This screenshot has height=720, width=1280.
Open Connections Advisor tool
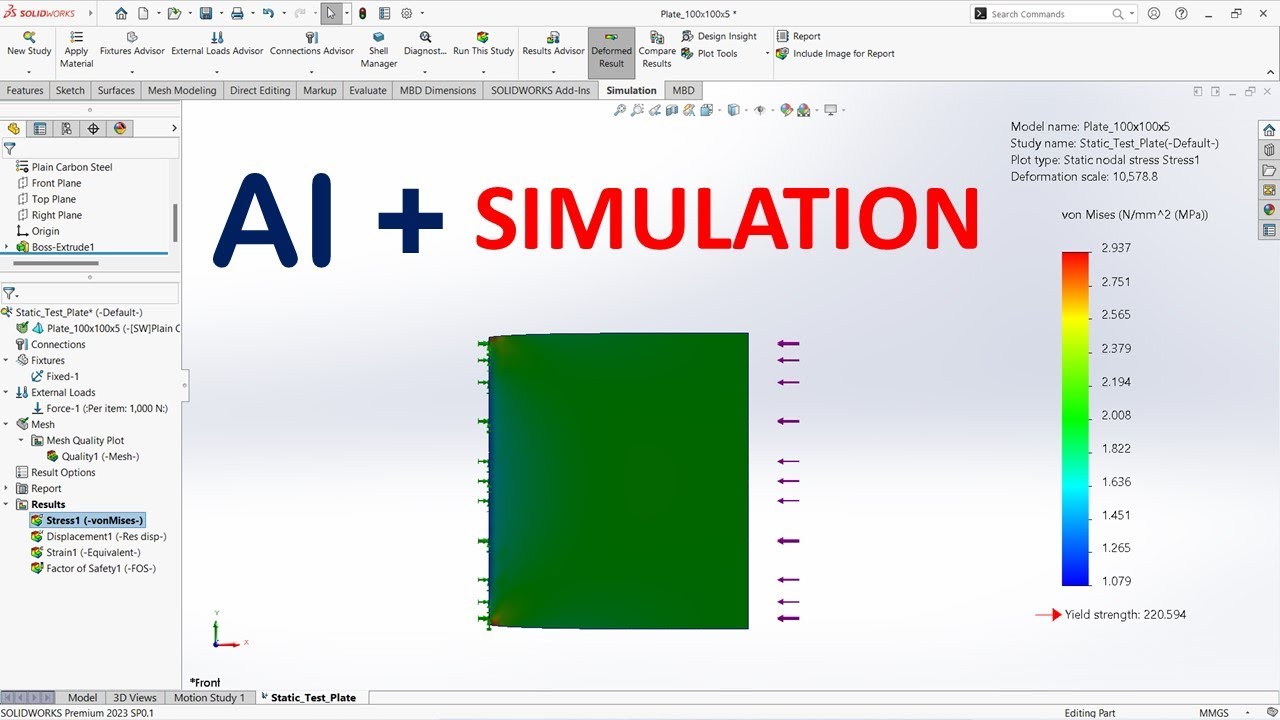coord(312,44)
